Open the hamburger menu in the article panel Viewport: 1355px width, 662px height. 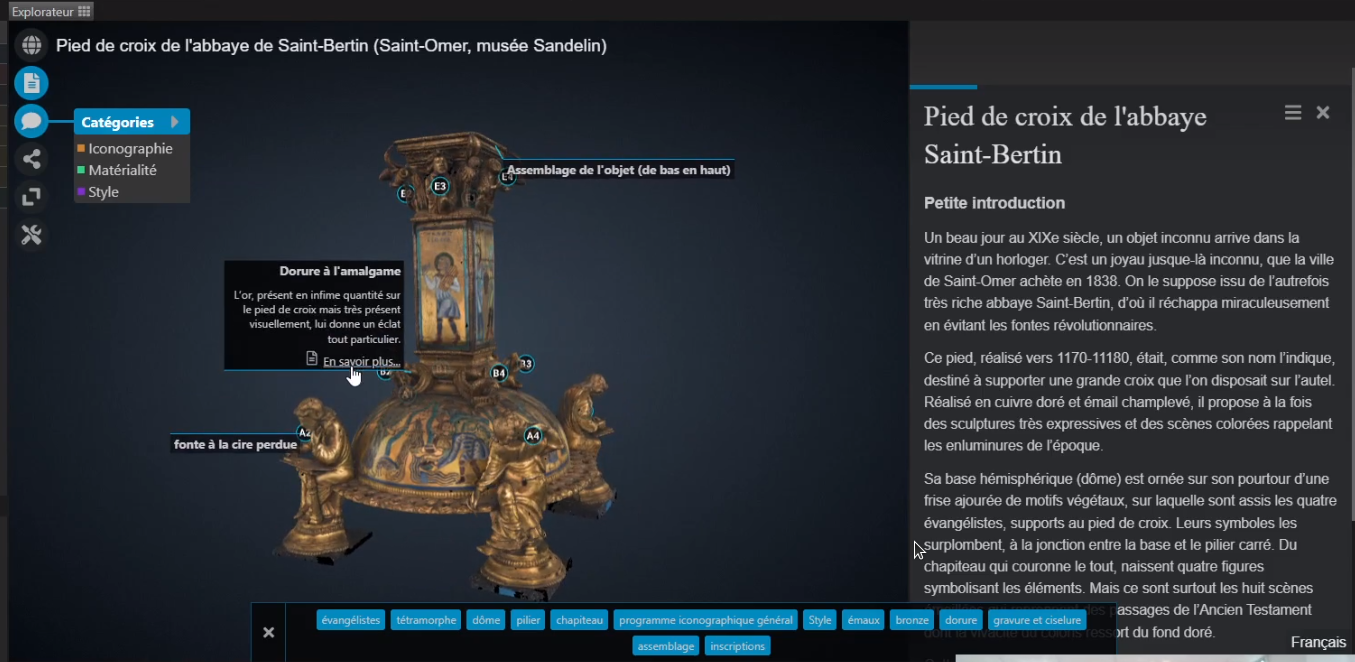(x=1293, y=113)
